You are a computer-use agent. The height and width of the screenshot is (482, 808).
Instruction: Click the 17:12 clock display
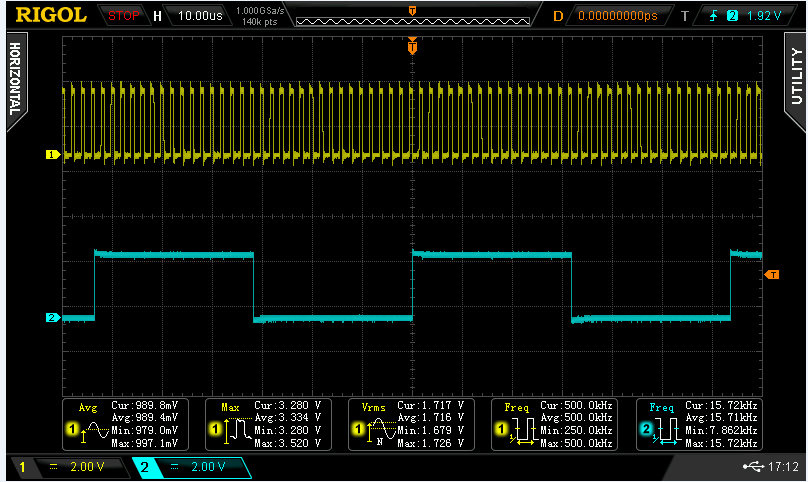[x=783, y=467]
